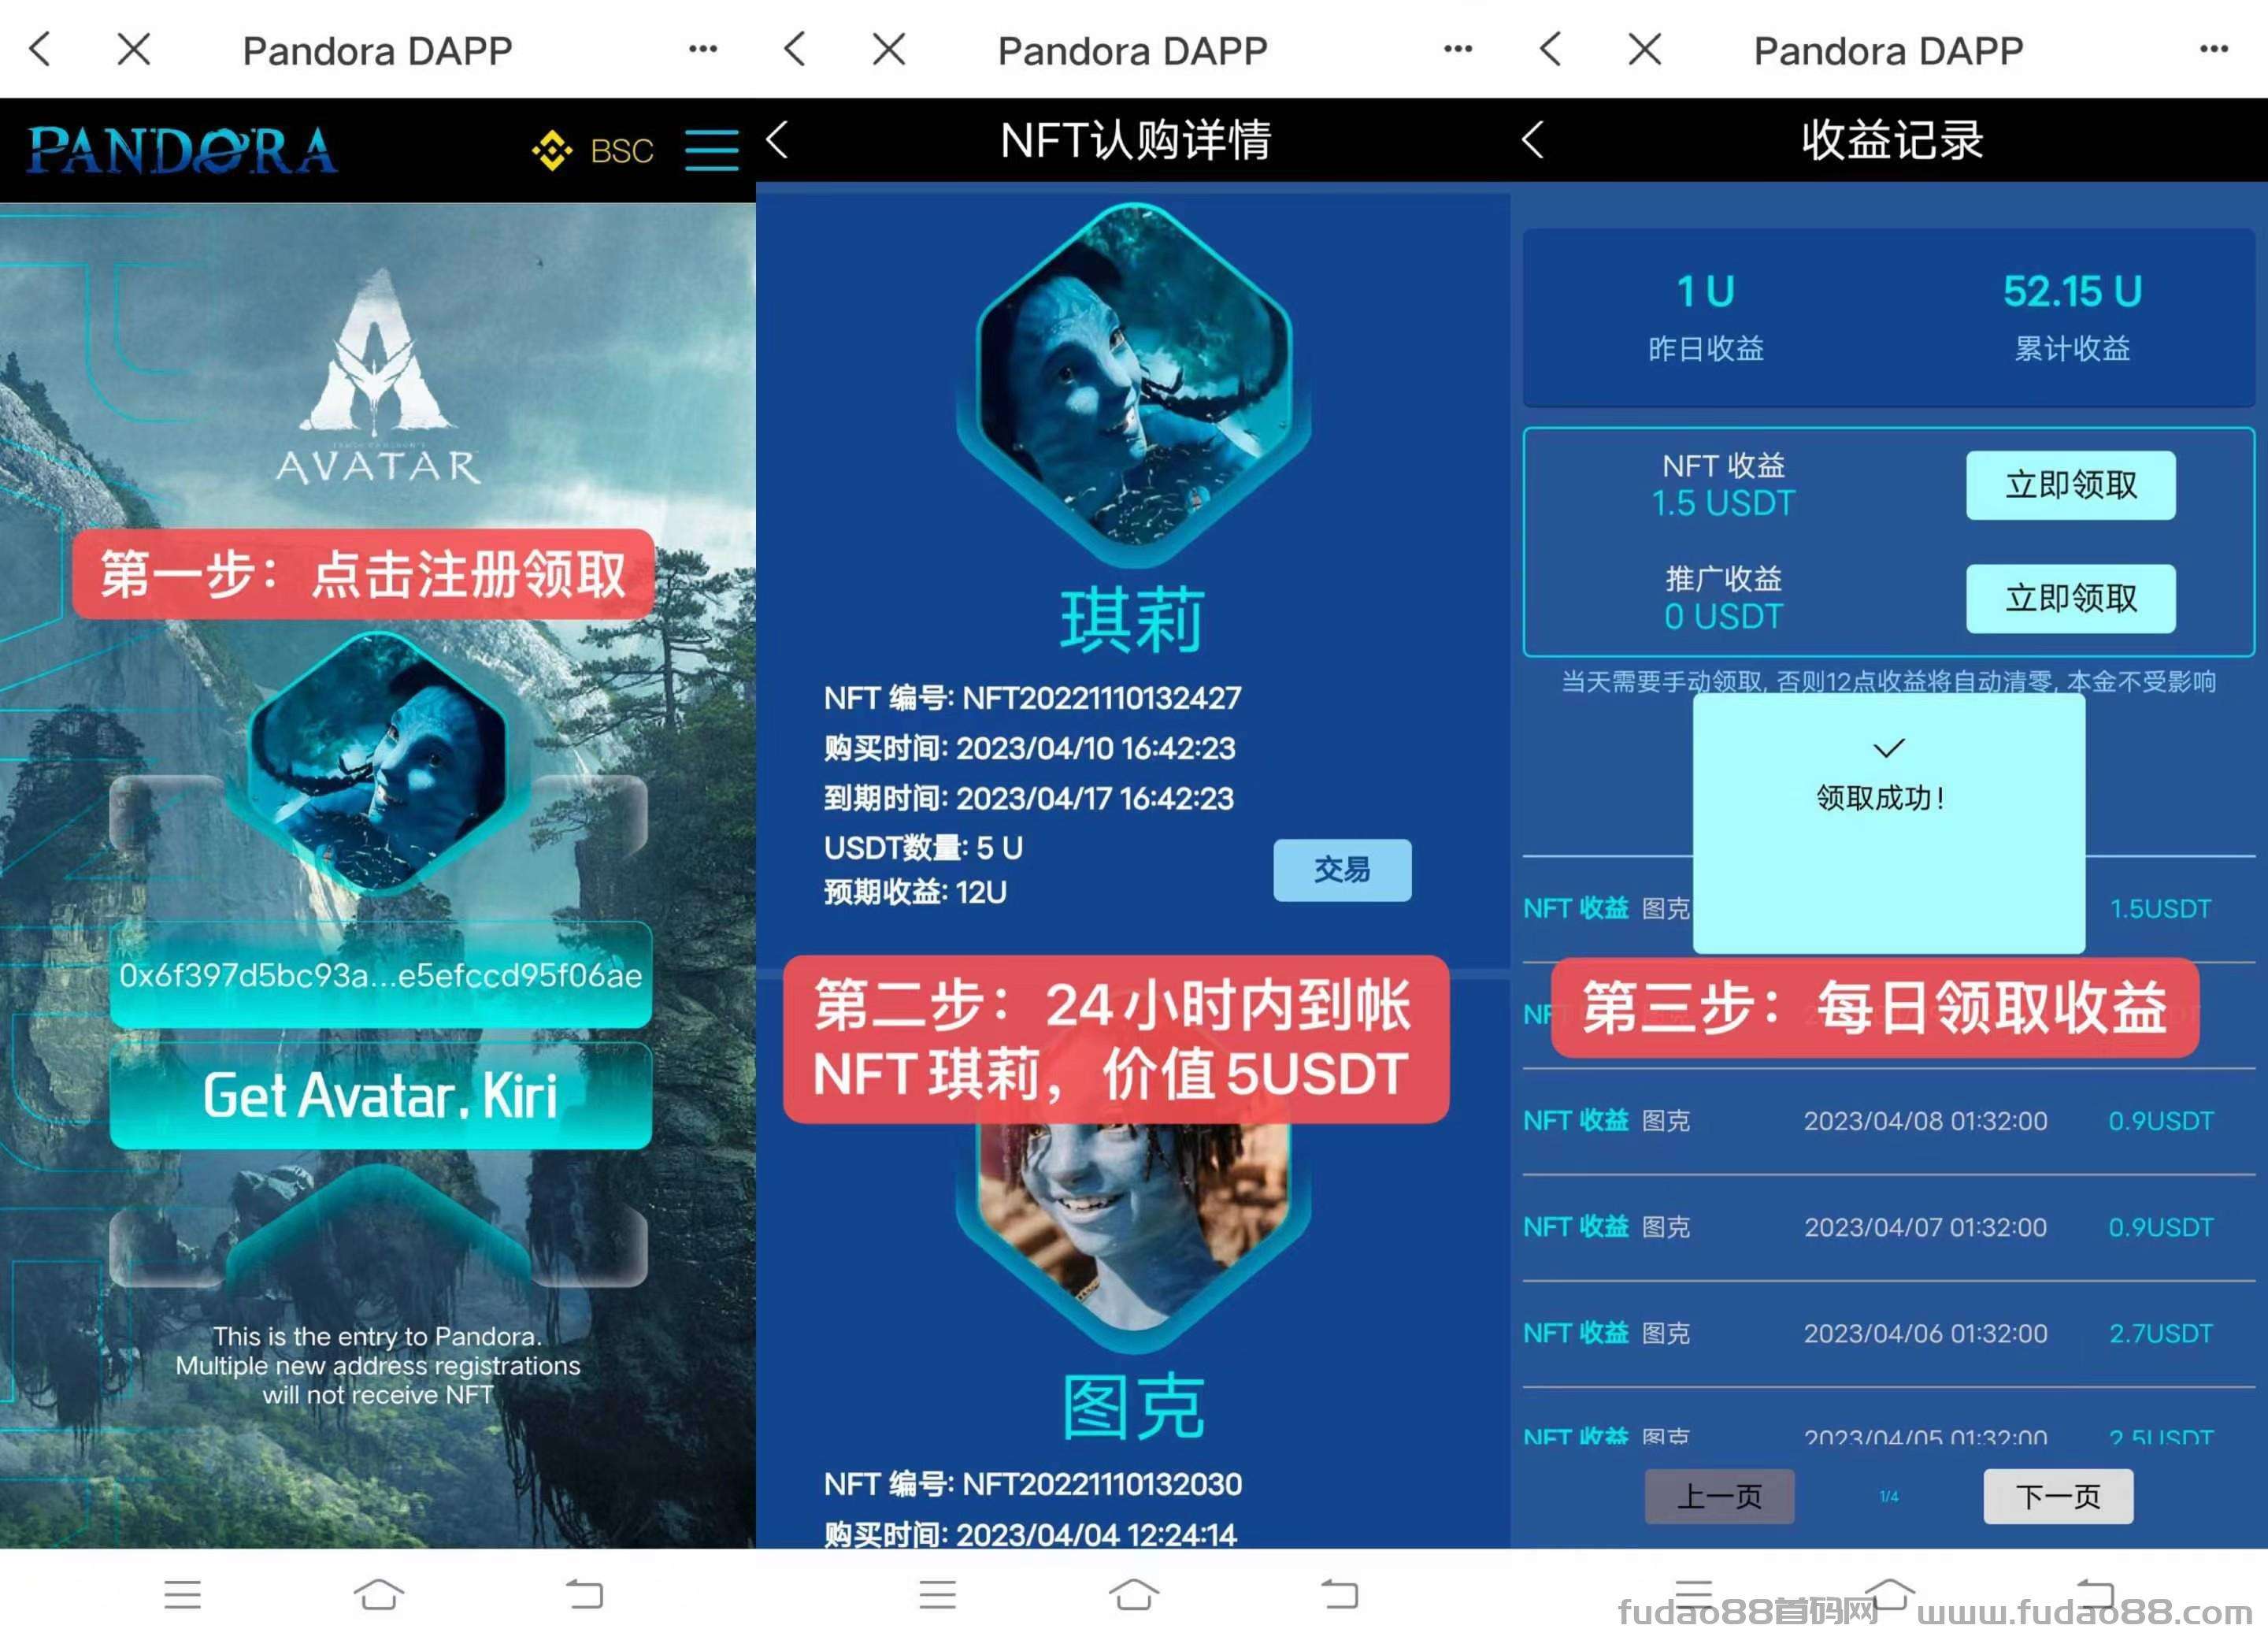2268x1640 pixels.
Task: Click 购买时间 2023/04/10 16:42:23 line
Action: tap(1029, 747)
